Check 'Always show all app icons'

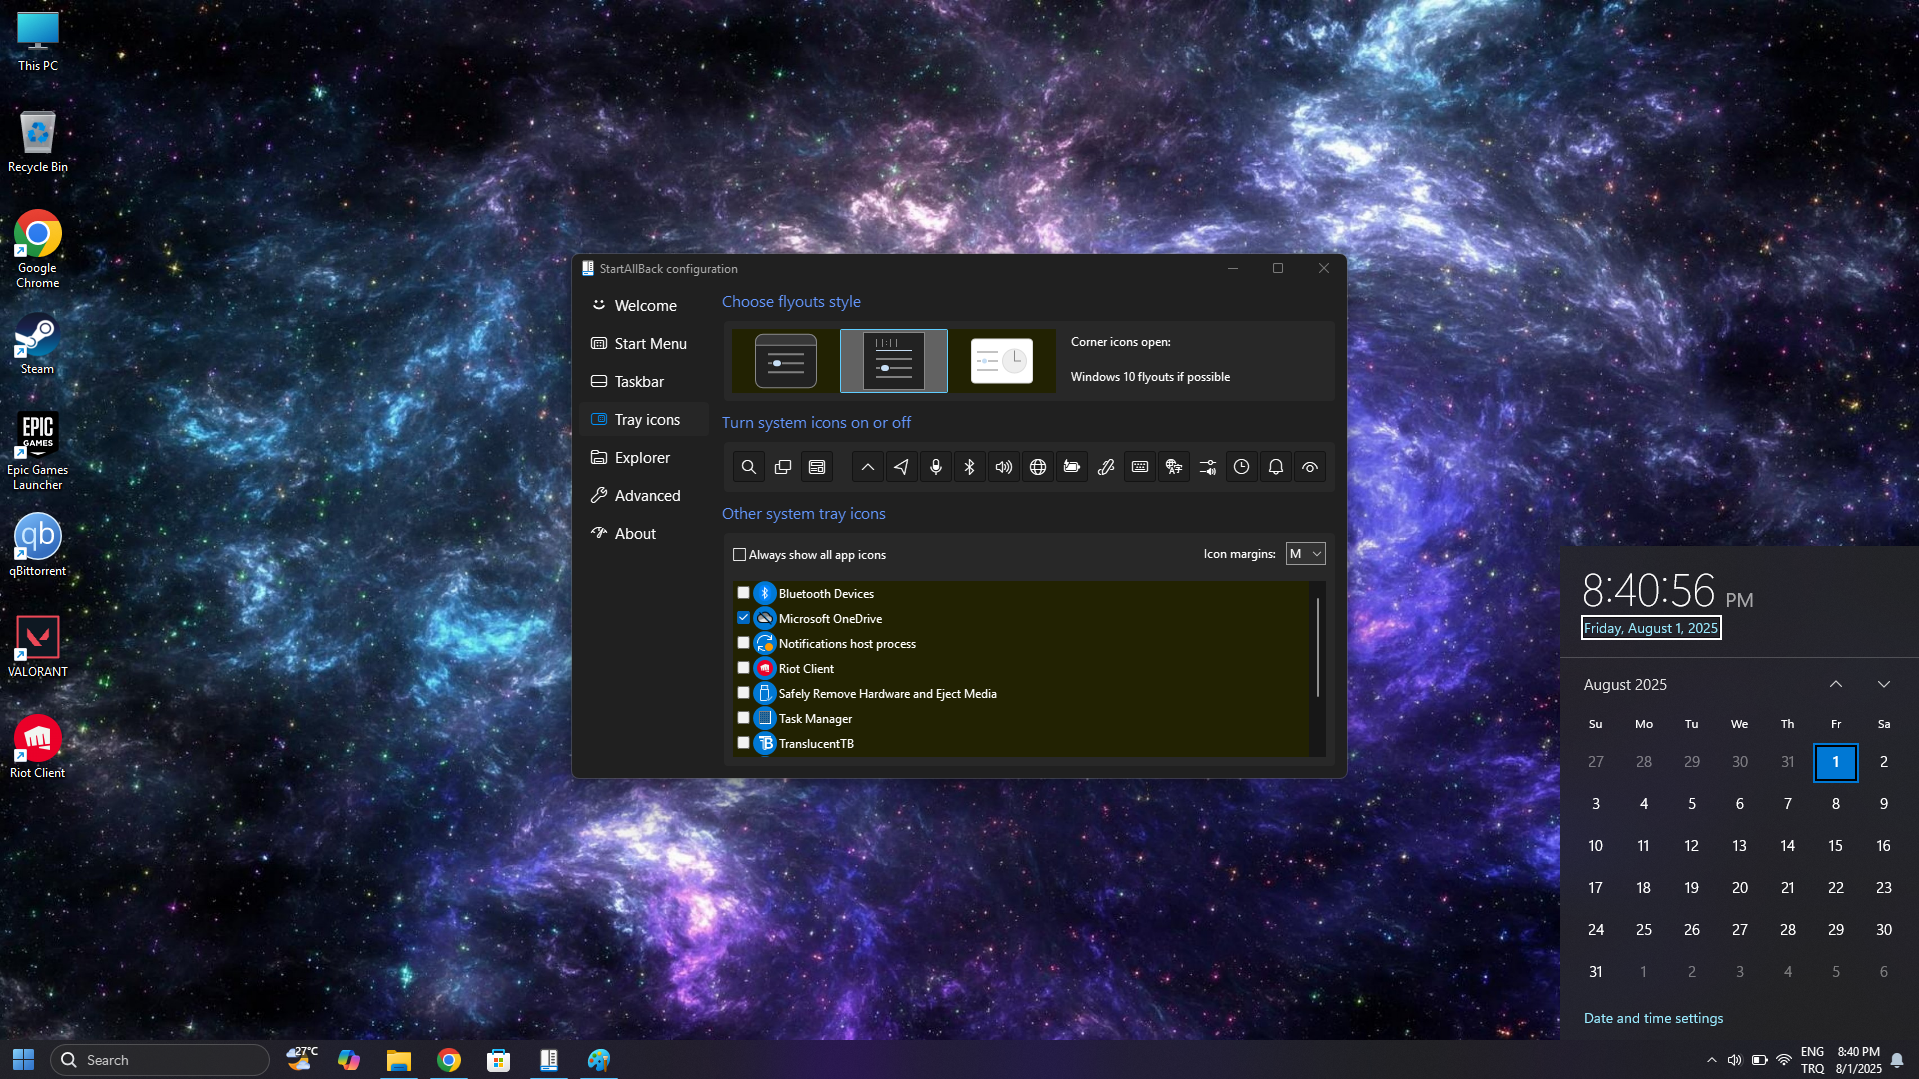pyautogui.click(x=740, y=555)
